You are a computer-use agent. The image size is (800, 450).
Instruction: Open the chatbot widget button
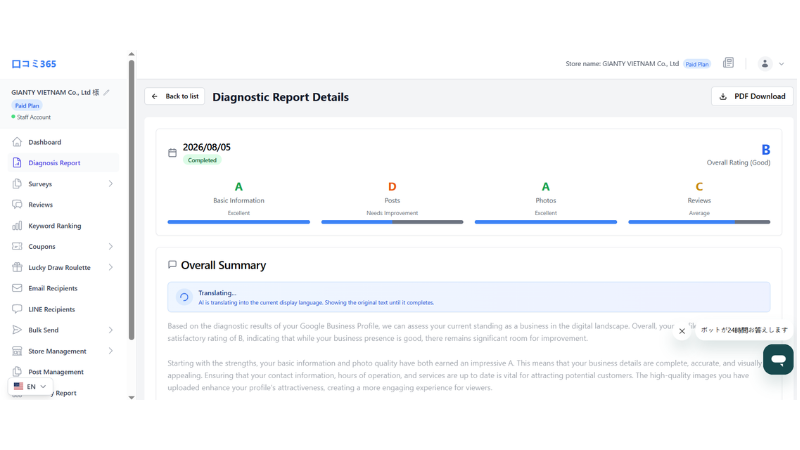778,359
